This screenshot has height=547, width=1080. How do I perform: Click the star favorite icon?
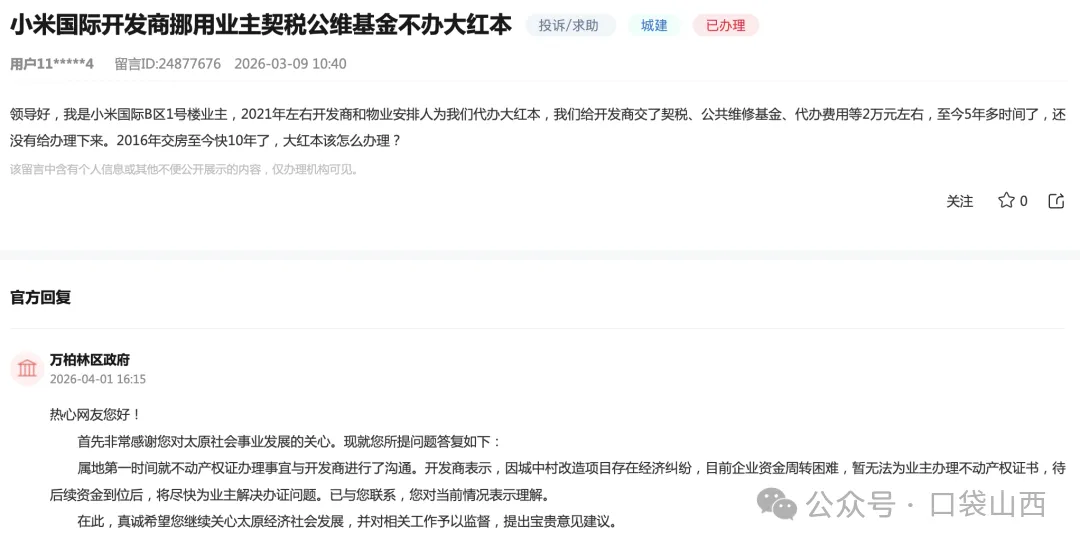1006,200
